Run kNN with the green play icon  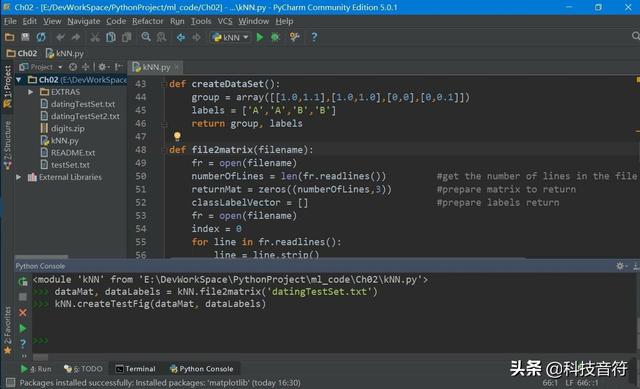260,37
